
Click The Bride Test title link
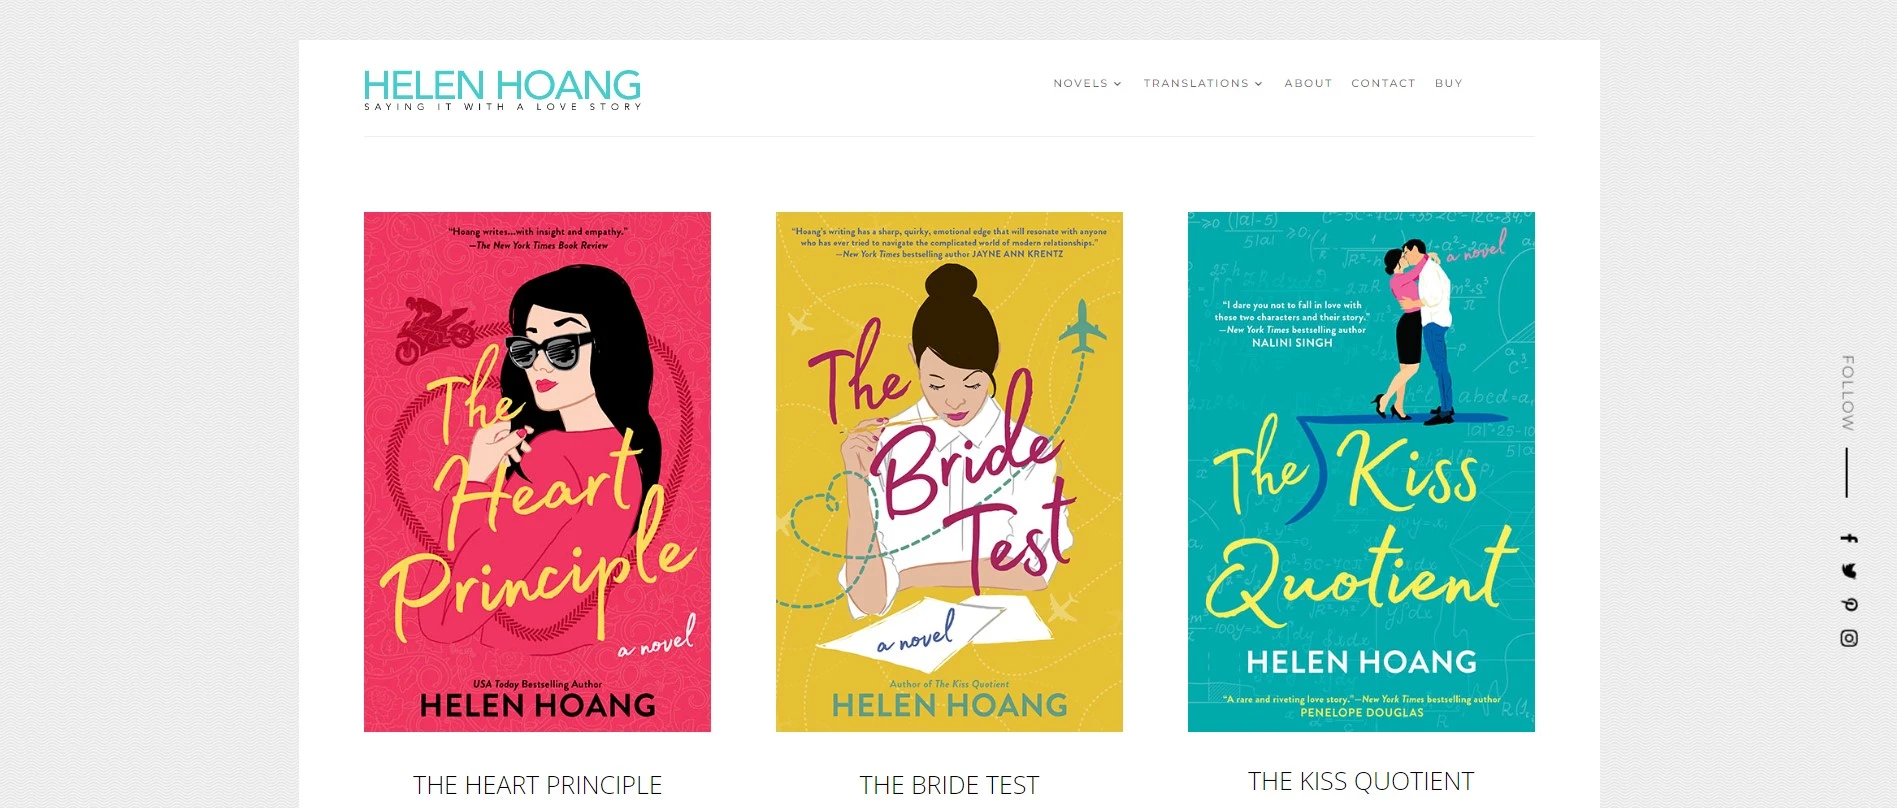pos(949,785)
